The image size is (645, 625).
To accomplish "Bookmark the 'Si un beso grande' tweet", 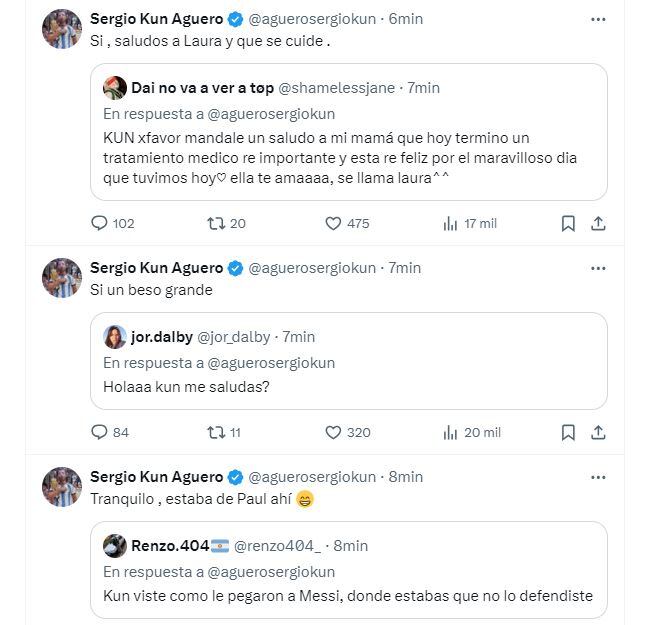I will pos(567,432).
